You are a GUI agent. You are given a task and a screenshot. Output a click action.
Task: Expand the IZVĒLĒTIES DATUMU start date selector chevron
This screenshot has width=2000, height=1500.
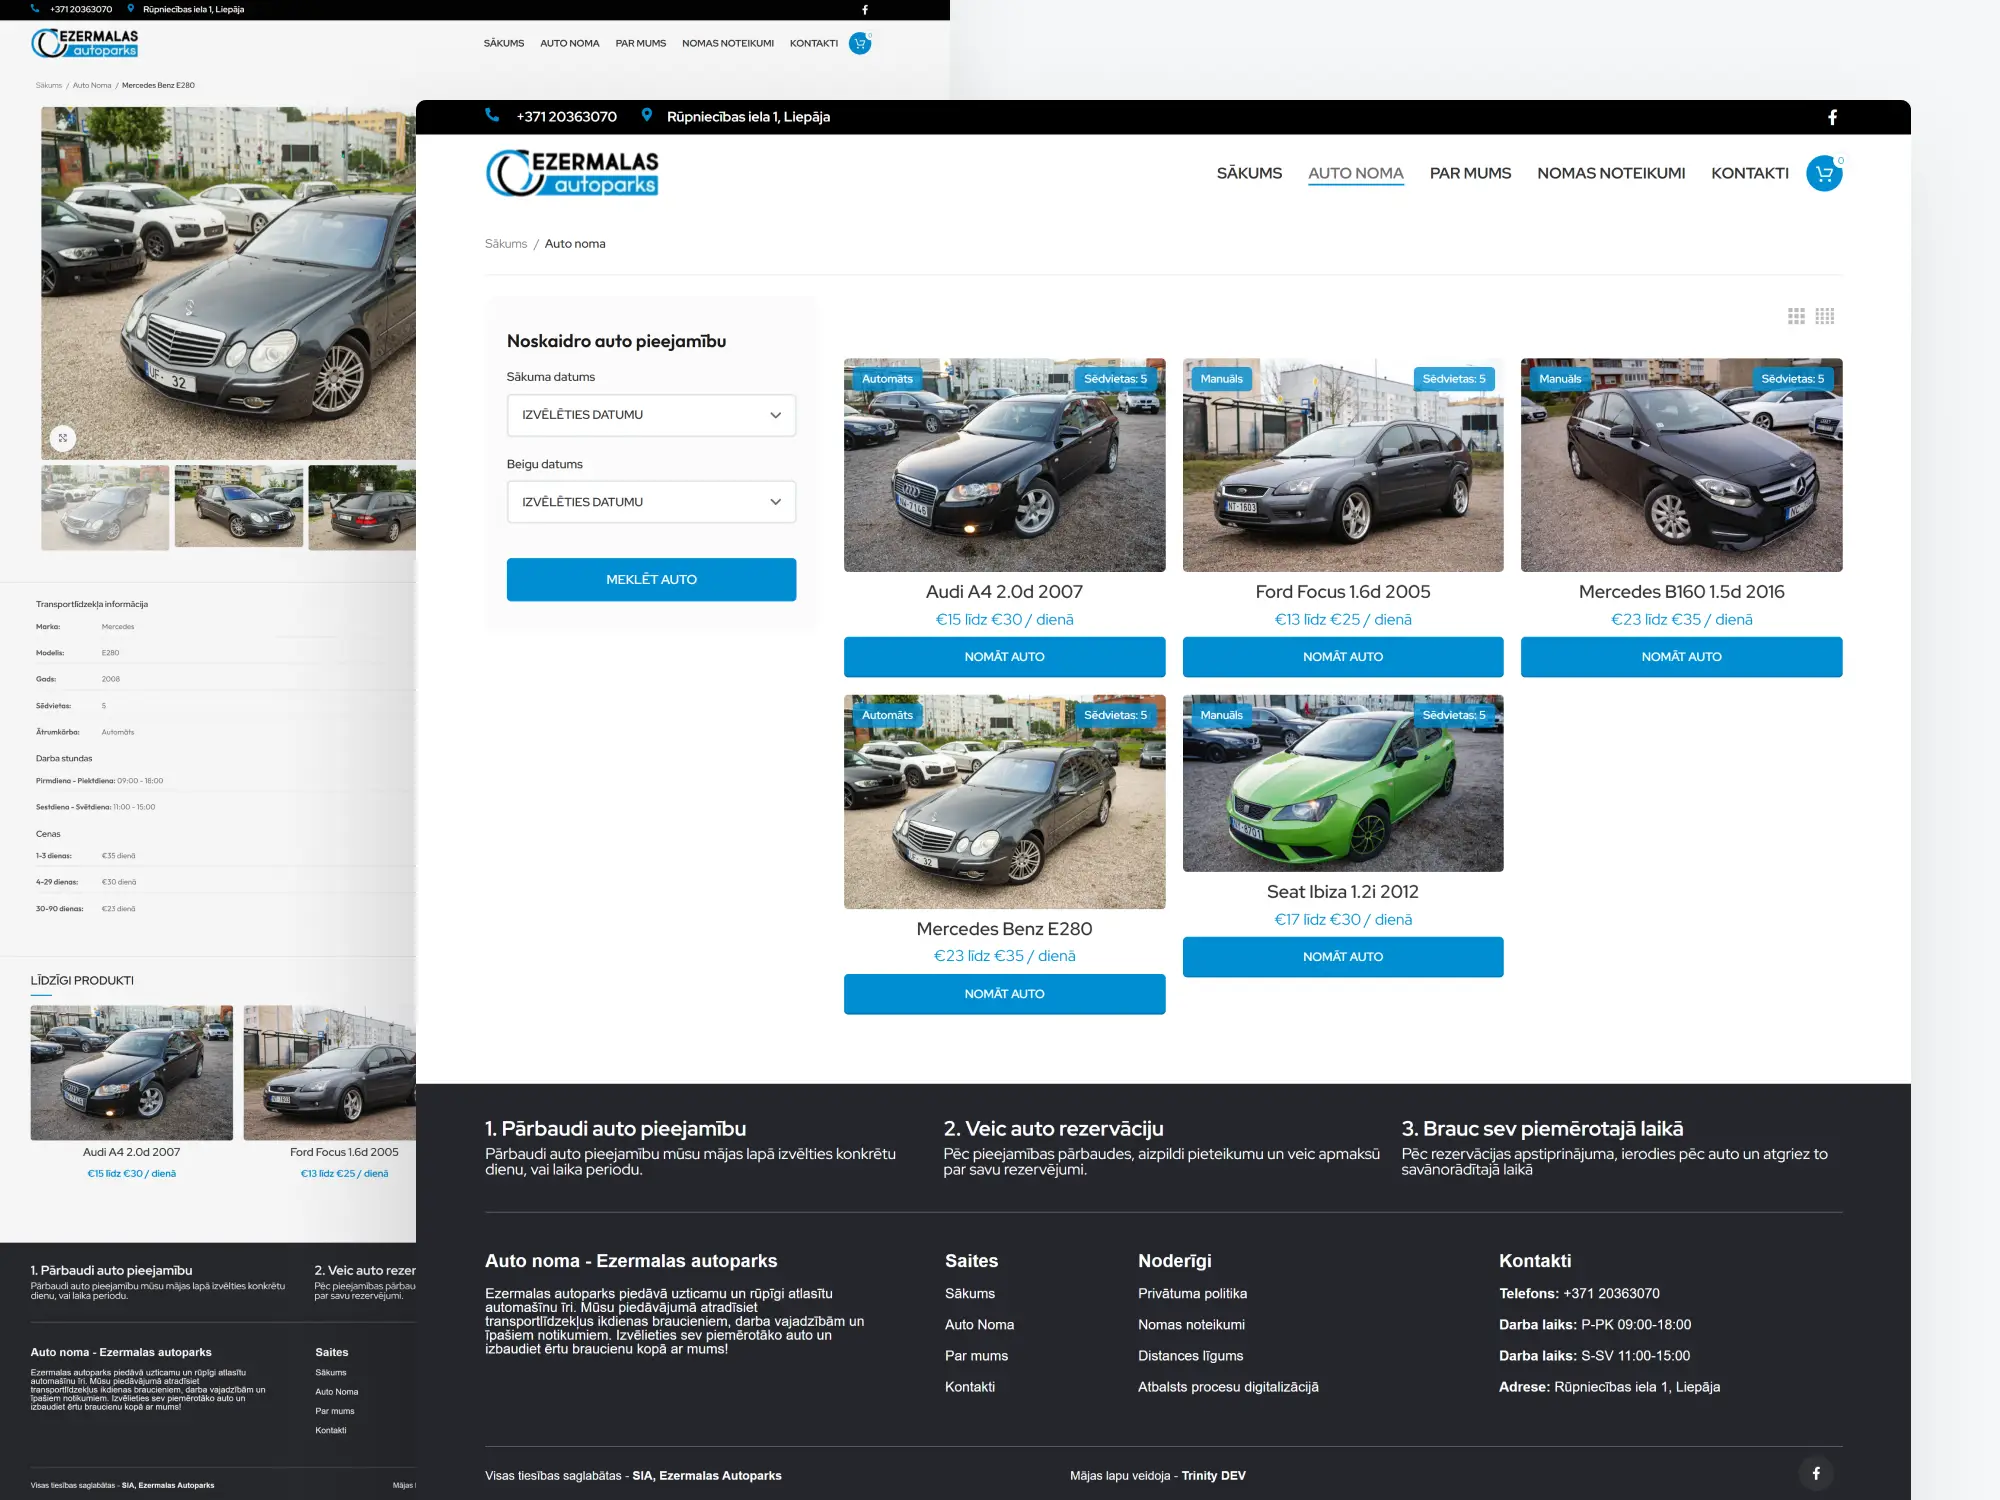coord(774,414)
